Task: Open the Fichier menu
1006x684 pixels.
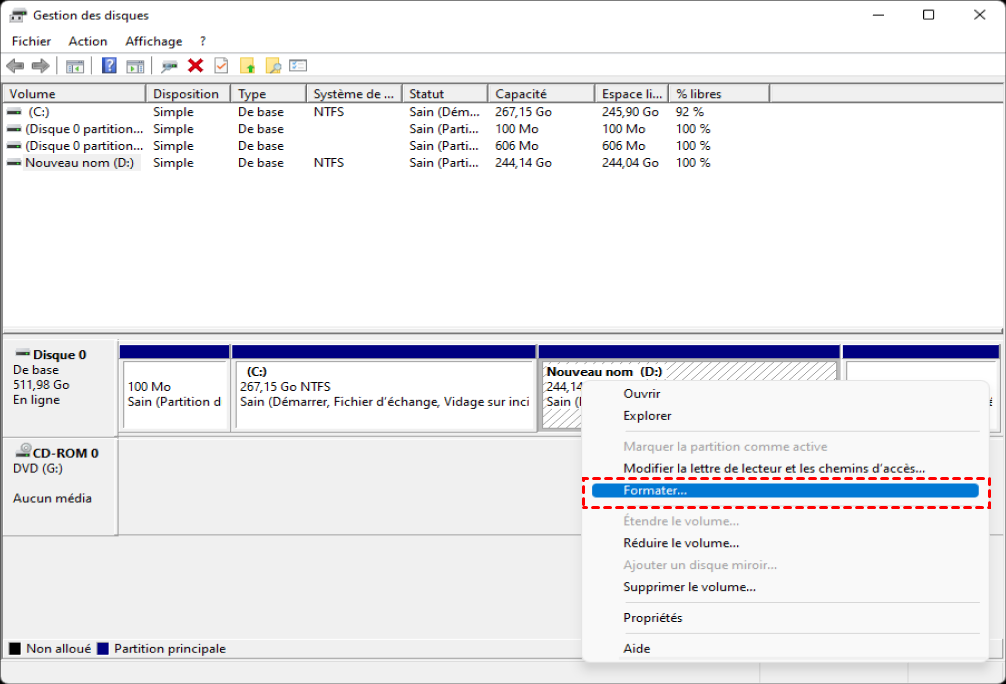Action: pos(31,41)
